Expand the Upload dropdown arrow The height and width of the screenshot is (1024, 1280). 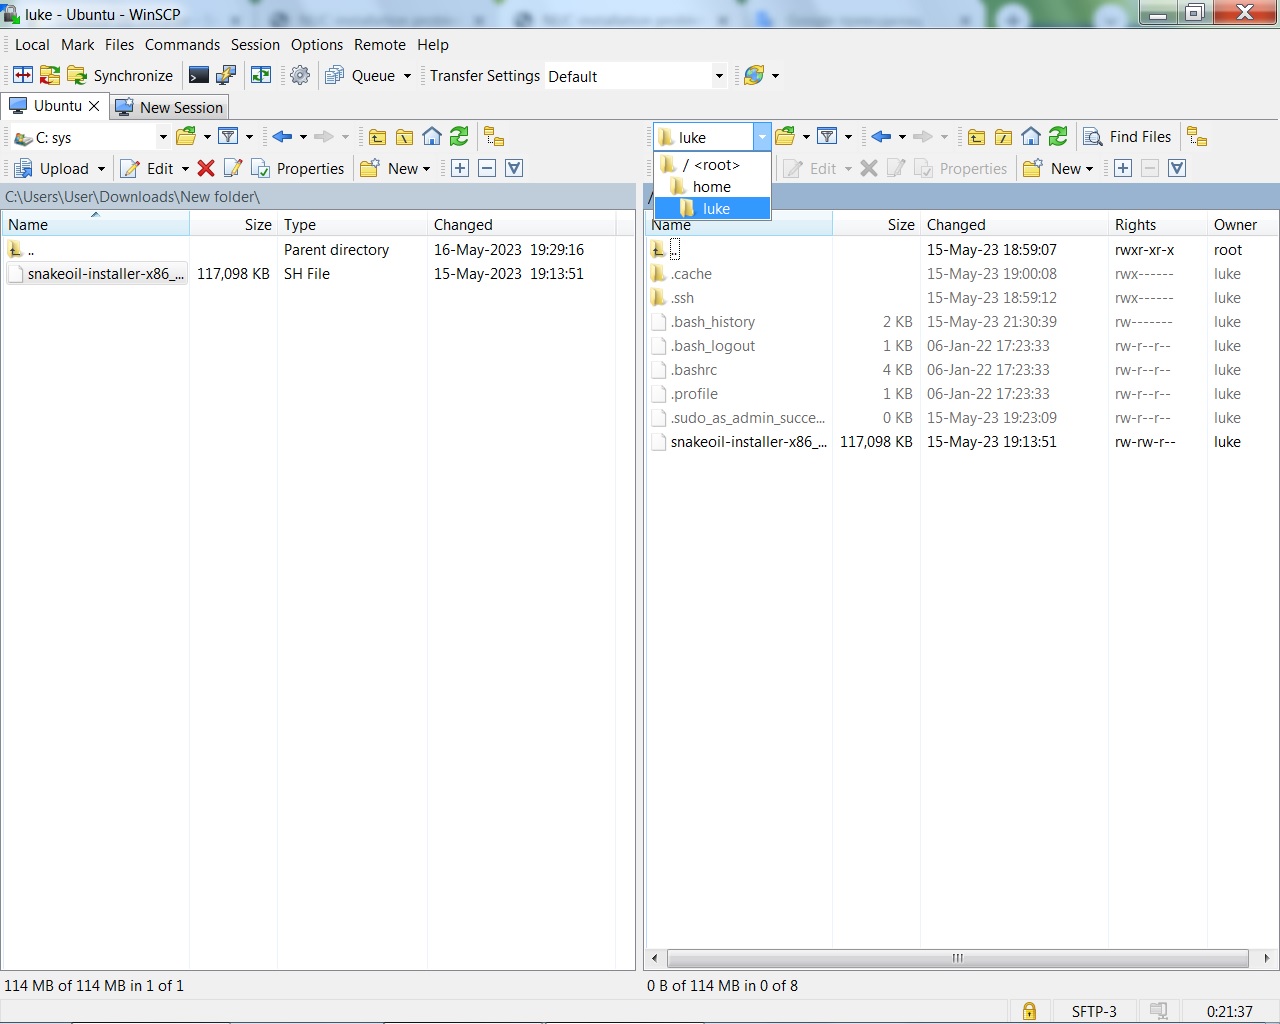101,169
